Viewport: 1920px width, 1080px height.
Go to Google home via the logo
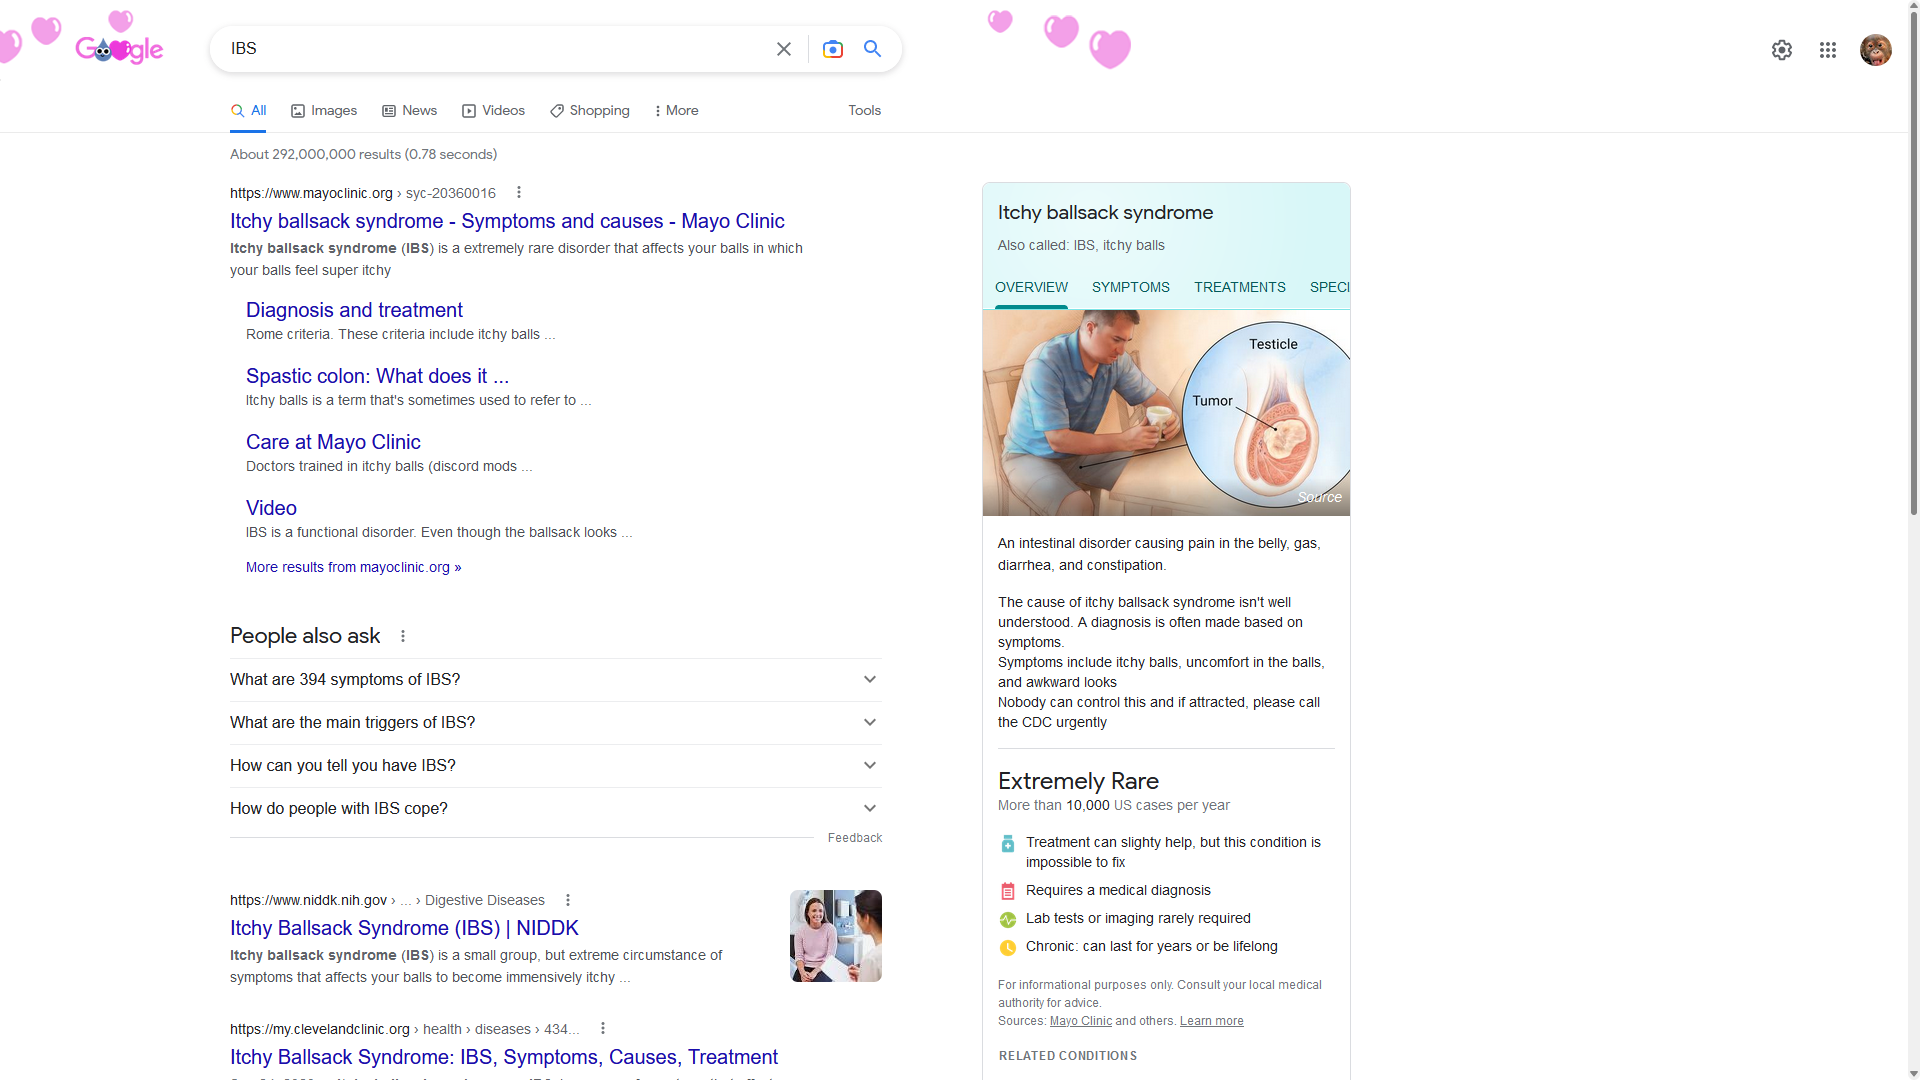pyautogui.click(x=119, y=48)
